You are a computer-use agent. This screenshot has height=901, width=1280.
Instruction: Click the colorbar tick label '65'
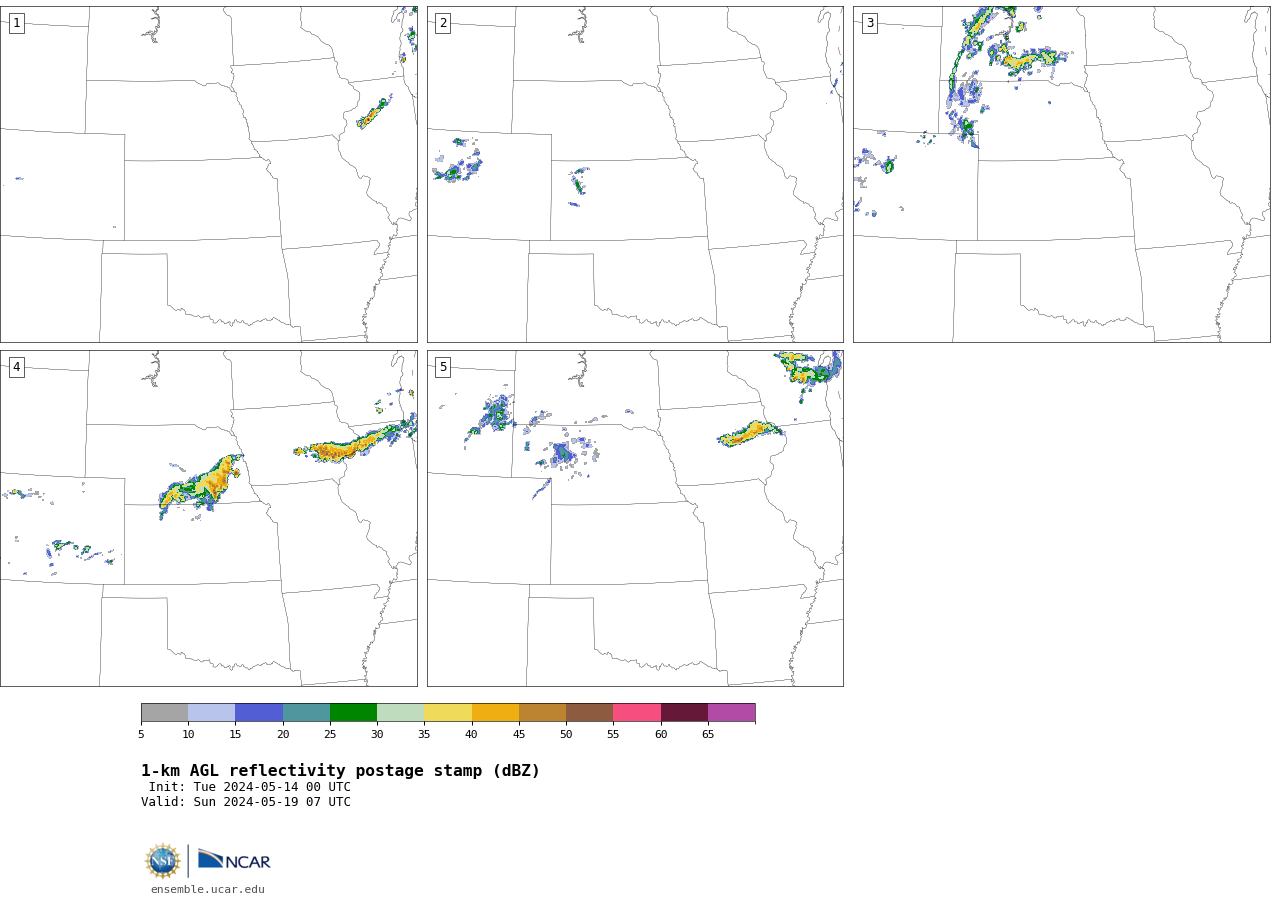pyautogui.click(x=708, y=735)
